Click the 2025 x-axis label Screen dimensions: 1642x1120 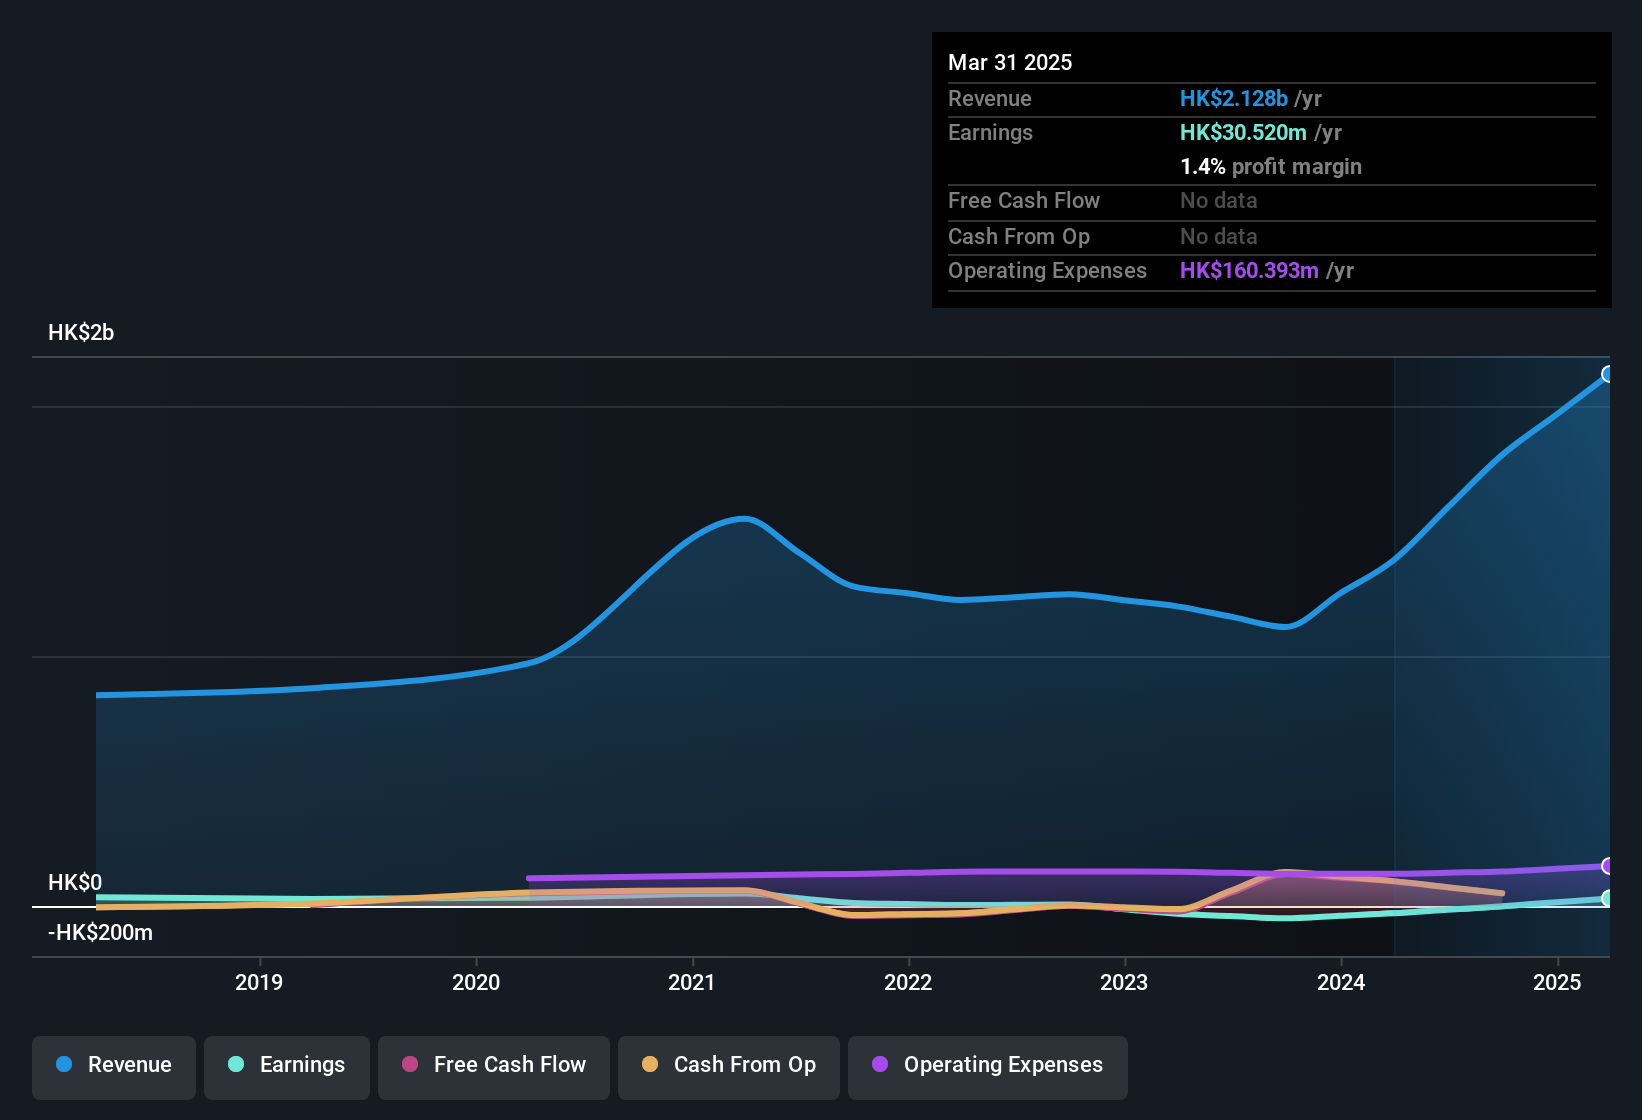[1557, 983]
